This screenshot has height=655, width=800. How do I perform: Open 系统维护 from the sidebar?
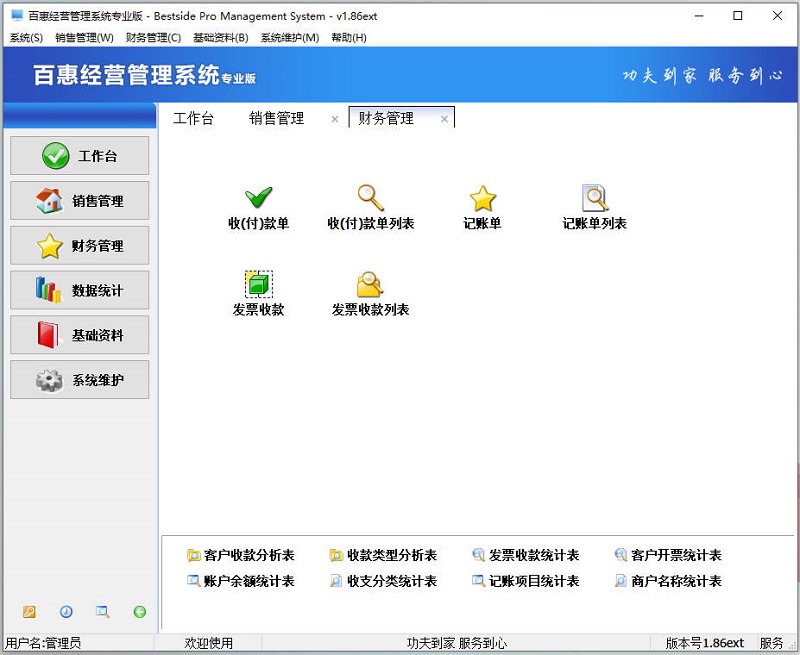tap(79, 380)
